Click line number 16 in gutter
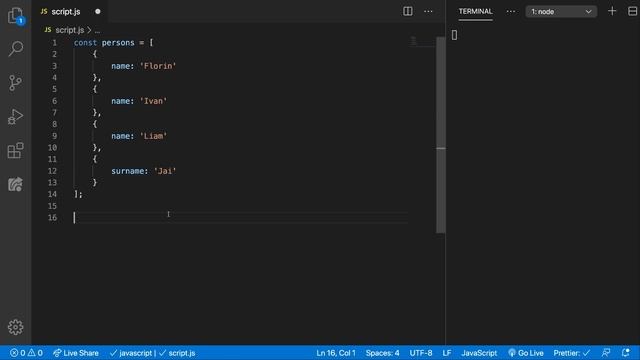The height and width of the screenshot is (360, 640). 52,218
